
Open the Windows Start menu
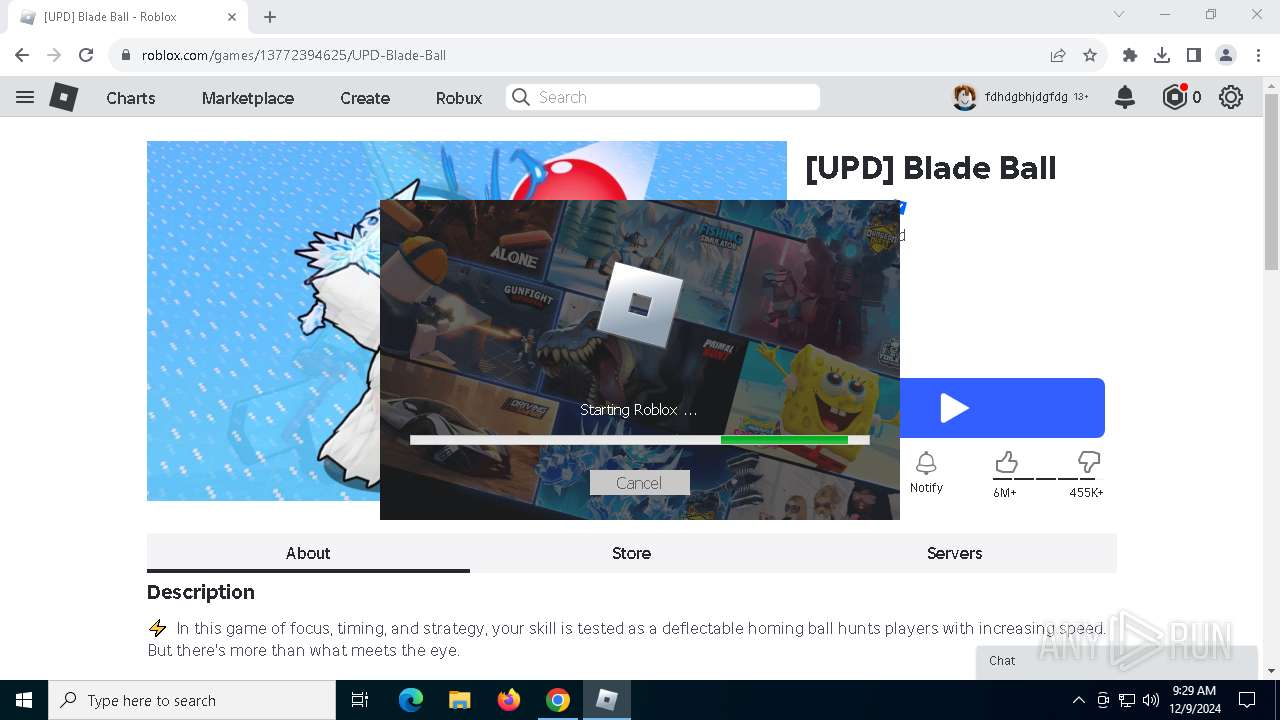24,700
